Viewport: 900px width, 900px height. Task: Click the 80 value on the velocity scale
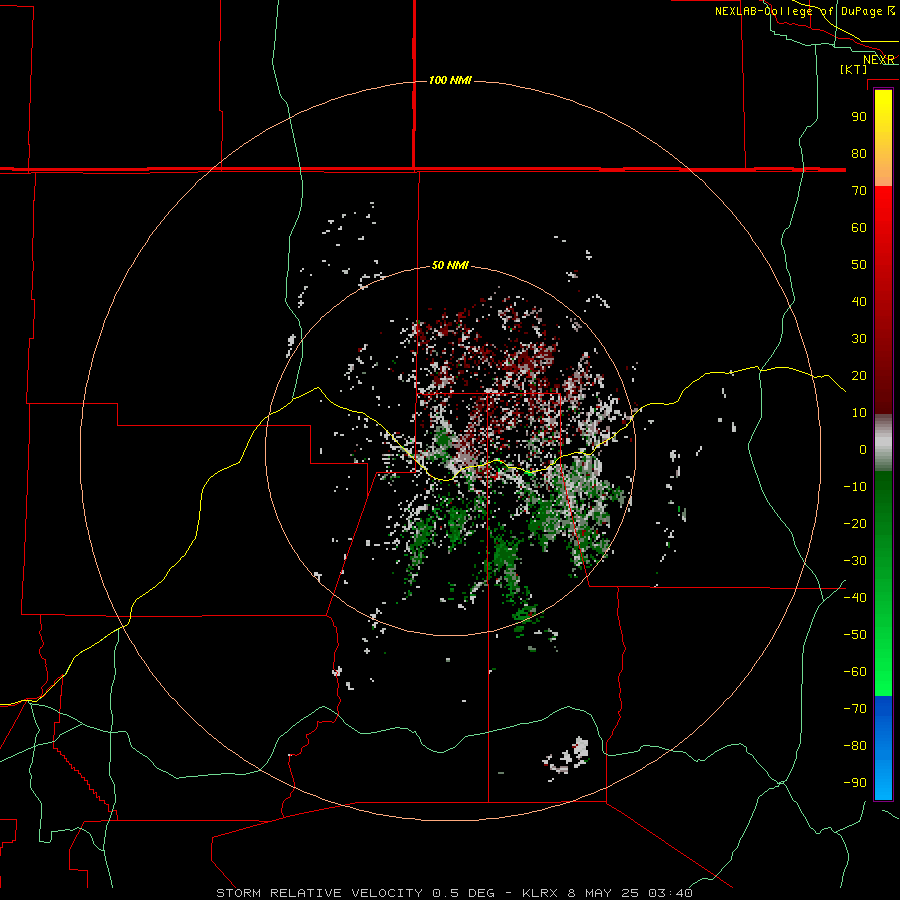tap(859, 153)
